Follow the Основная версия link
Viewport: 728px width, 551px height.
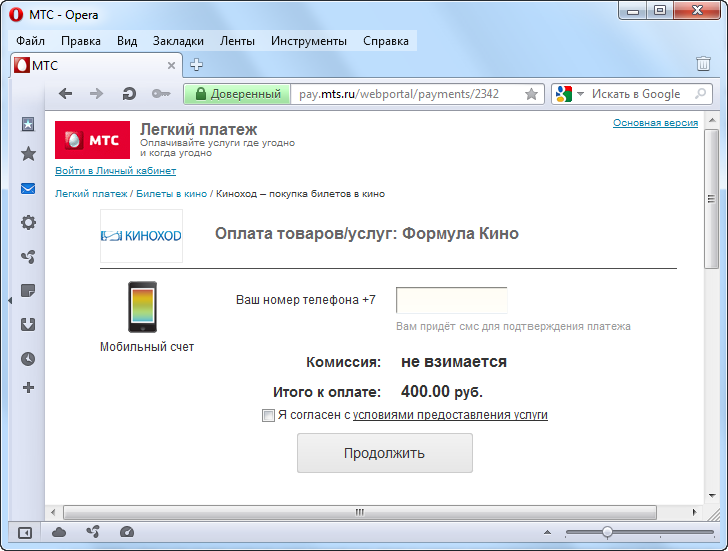coord(655,123)
